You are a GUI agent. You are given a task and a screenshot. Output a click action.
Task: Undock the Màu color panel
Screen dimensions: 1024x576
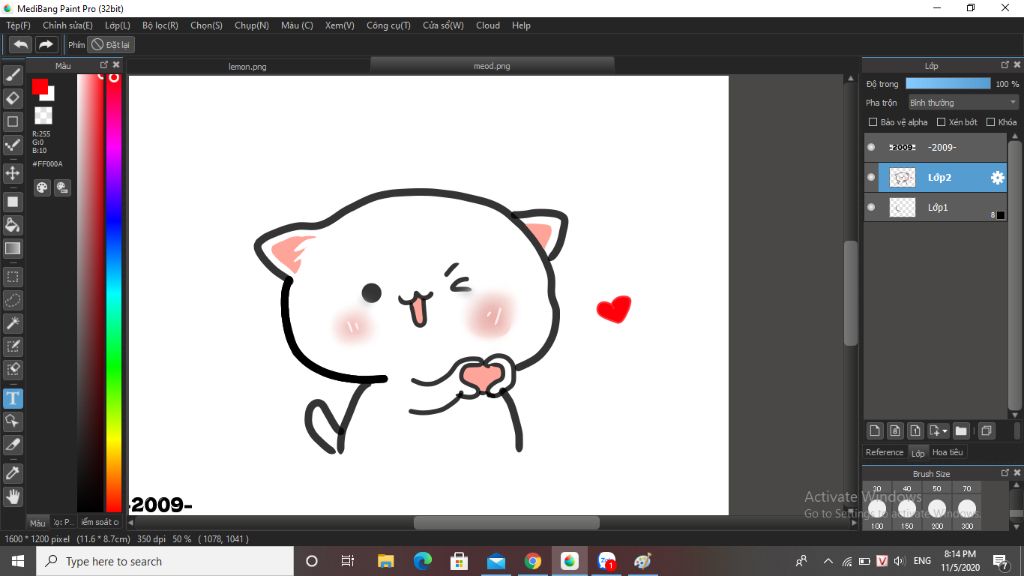103,65
